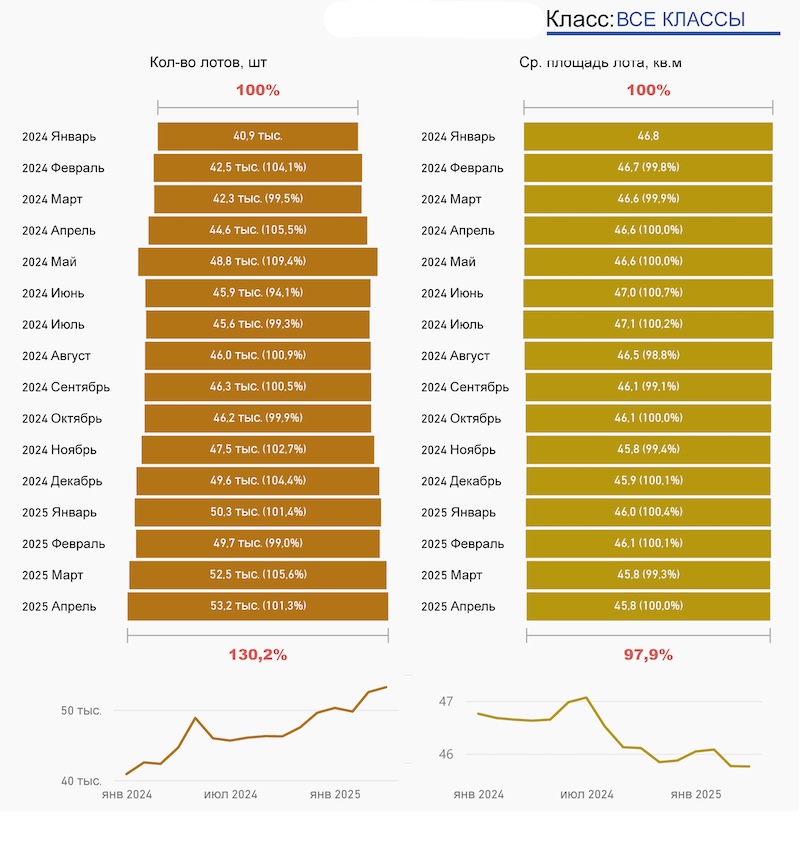Image resolution: width=800 pixels, height=841 pixels.
Task: Select the 48,8 тыс. May 2024 bar
Action: pos(258,262)
